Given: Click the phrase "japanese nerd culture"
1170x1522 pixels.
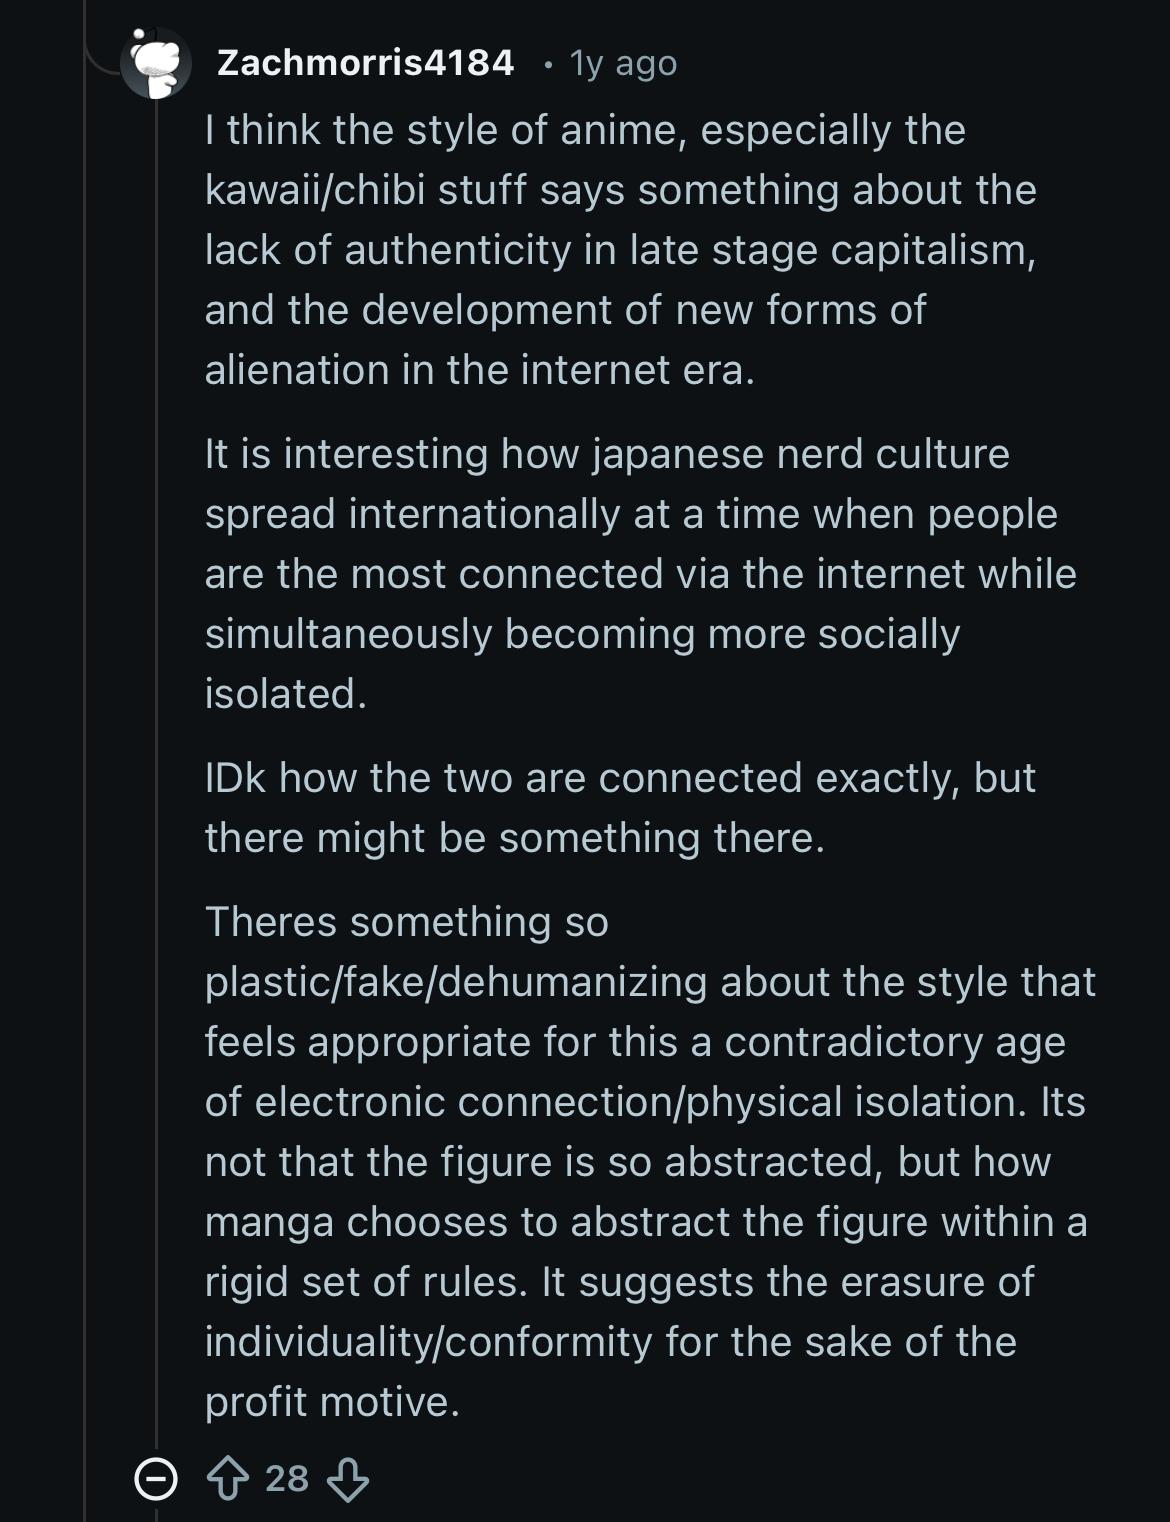Looking at the screenshot, I should click(801, 454).
